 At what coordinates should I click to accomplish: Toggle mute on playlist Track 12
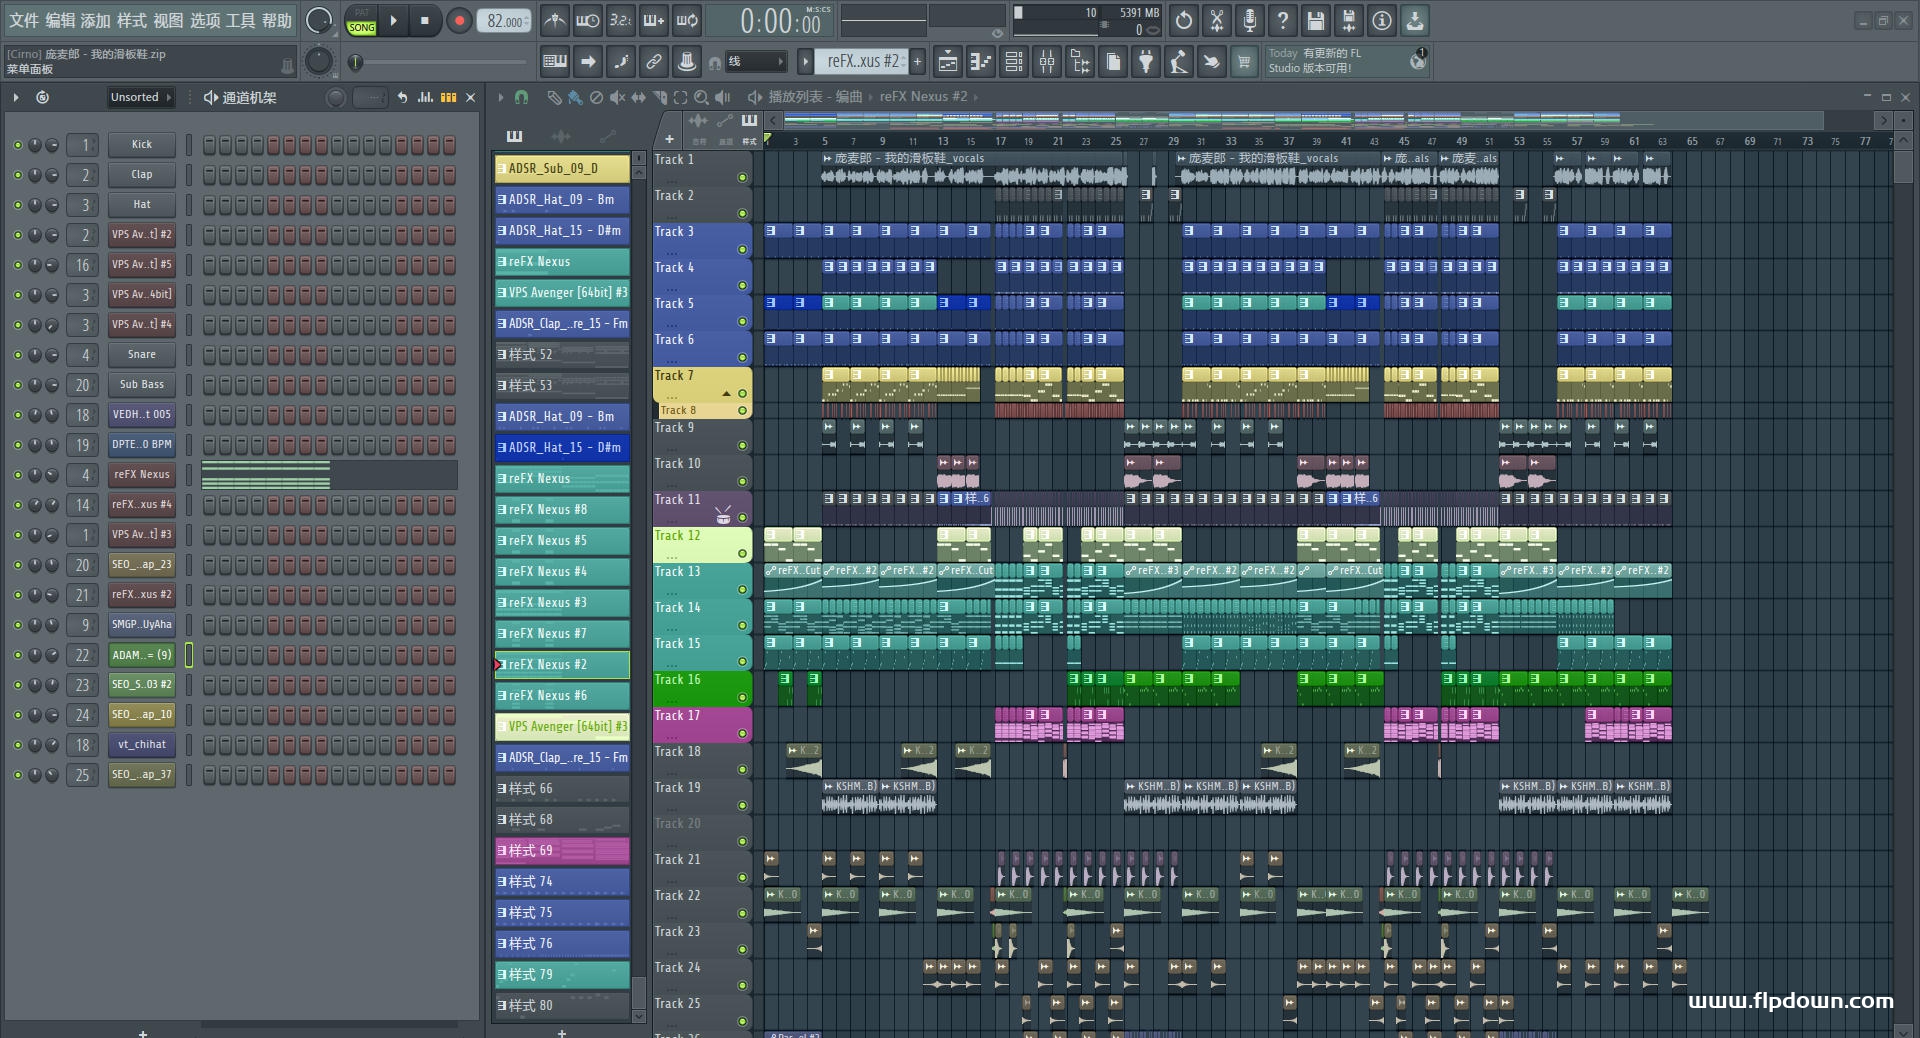(742, 554)
